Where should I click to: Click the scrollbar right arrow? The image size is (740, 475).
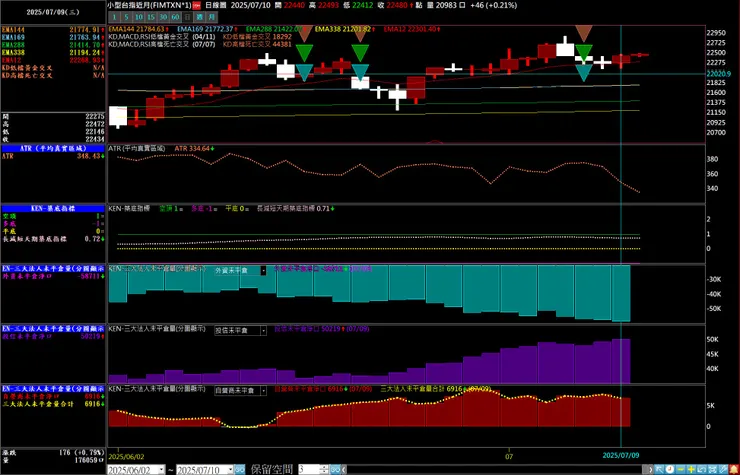coord(650,469)
